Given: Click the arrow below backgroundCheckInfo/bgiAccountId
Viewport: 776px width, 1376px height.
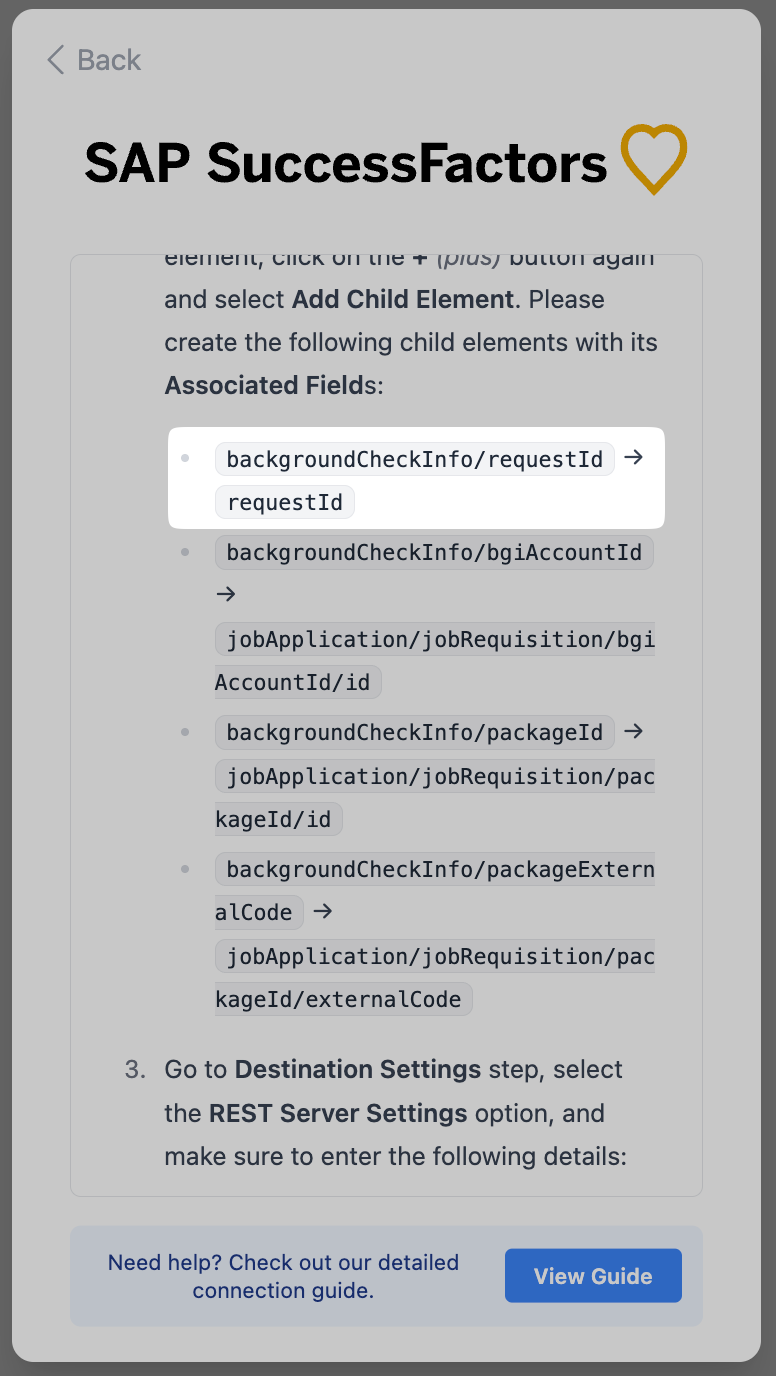Looking at the screenshot, I should tap(226, 594).
